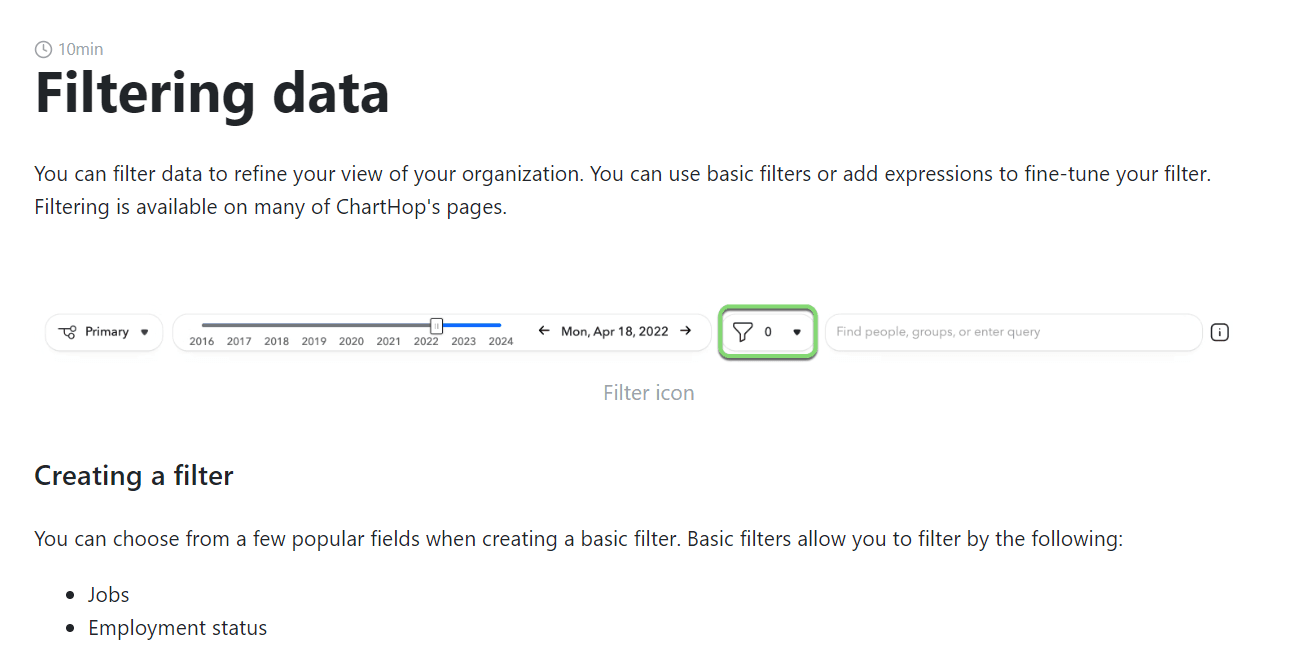Click the left arrow before the date
Screen dimensions: 1299x649
point(544,331)
